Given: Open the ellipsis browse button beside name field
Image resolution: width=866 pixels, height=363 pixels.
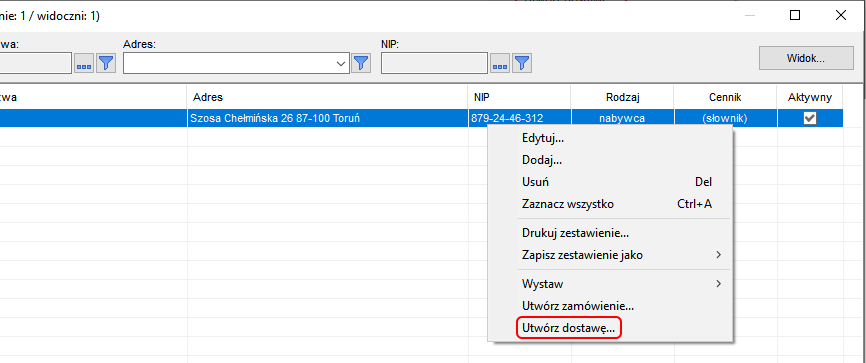Looking at the screenshot, I should (84, 63).
